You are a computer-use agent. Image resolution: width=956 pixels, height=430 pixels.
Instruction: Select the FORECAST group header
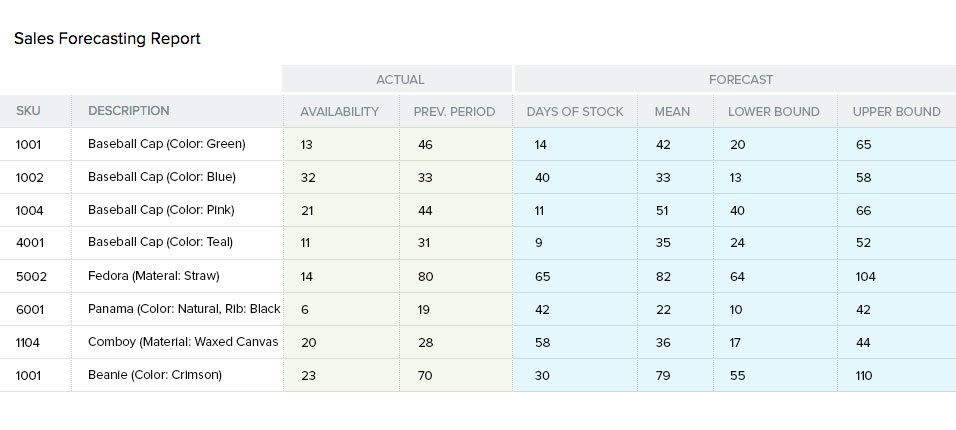point(740,79)
